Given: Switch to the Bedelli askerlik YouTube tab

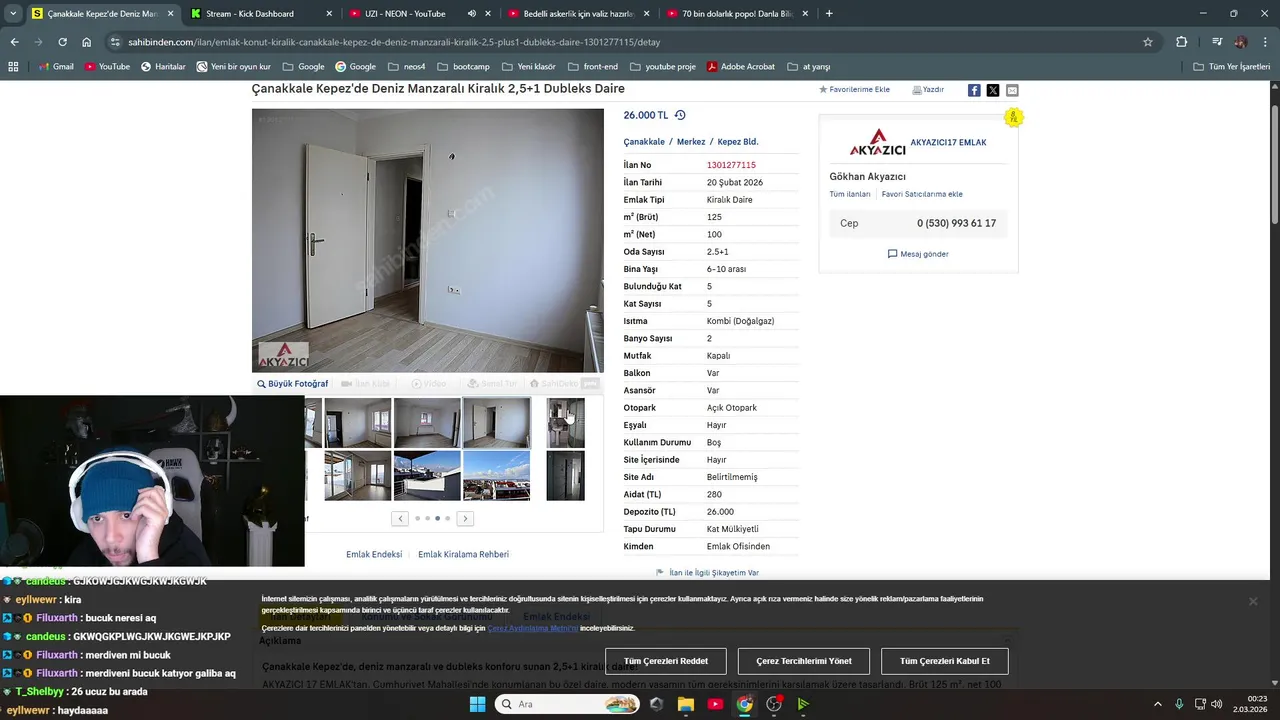Looking at the screenshot, I should point(578,13).
